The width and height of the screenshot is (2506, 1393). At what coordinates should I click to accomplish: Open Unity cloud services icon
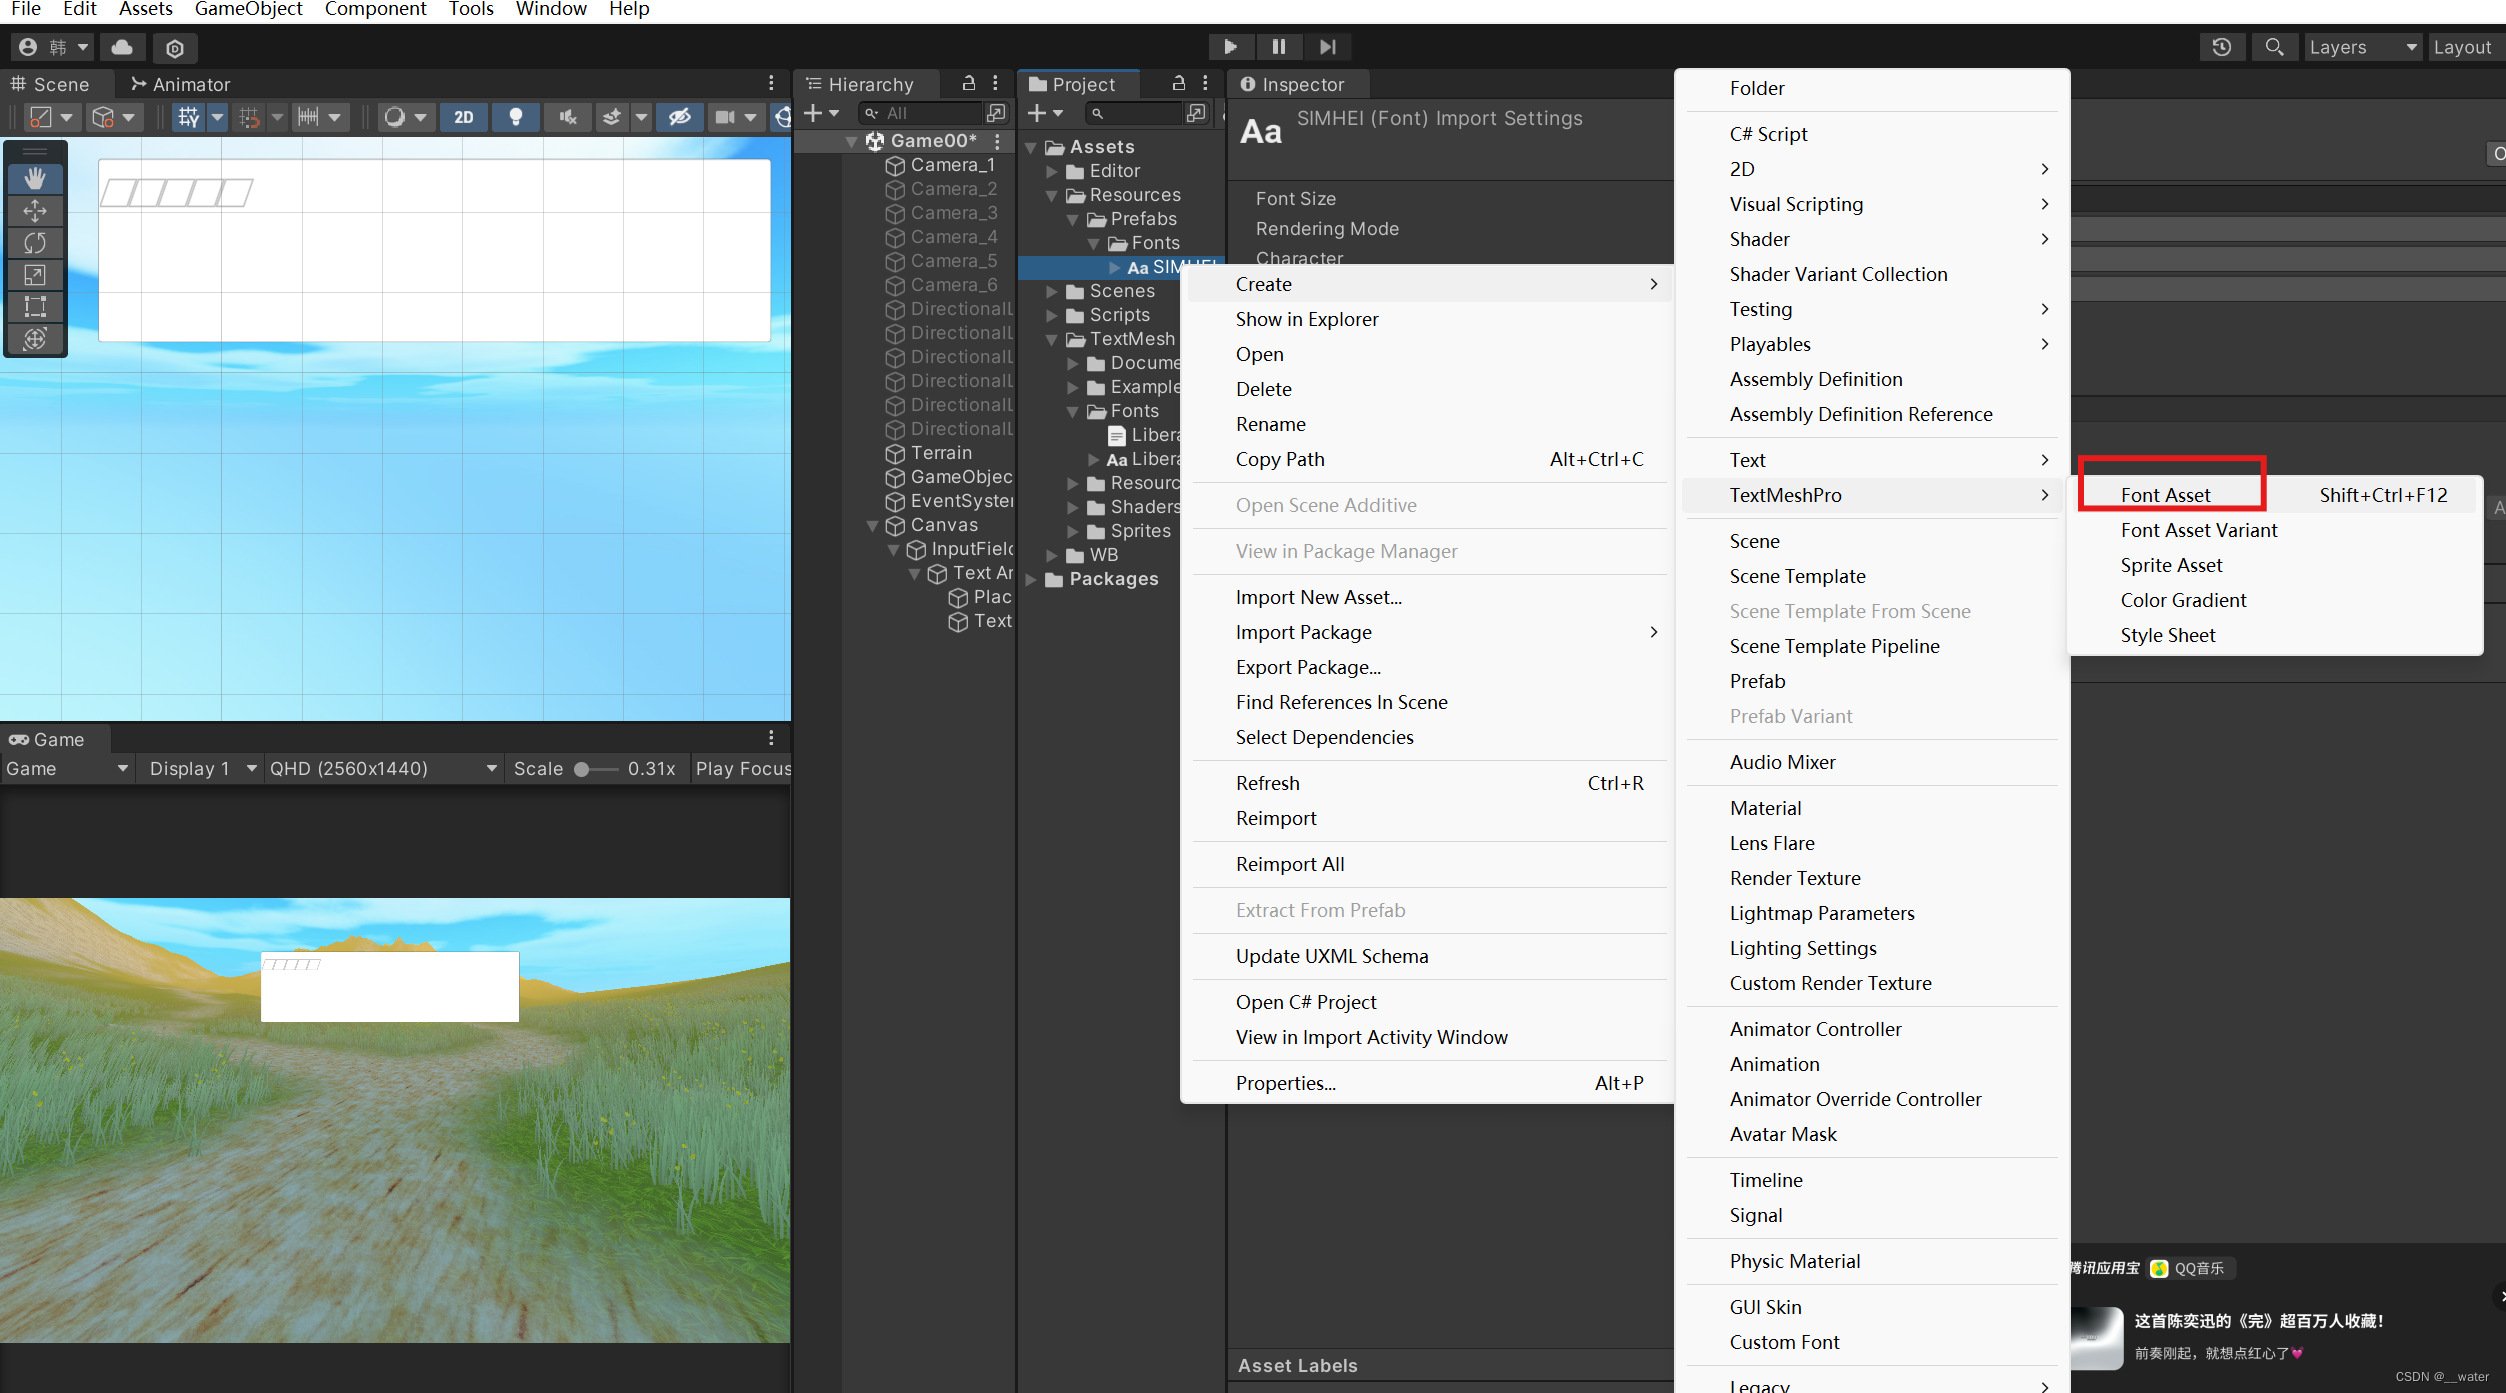(122, 47)
